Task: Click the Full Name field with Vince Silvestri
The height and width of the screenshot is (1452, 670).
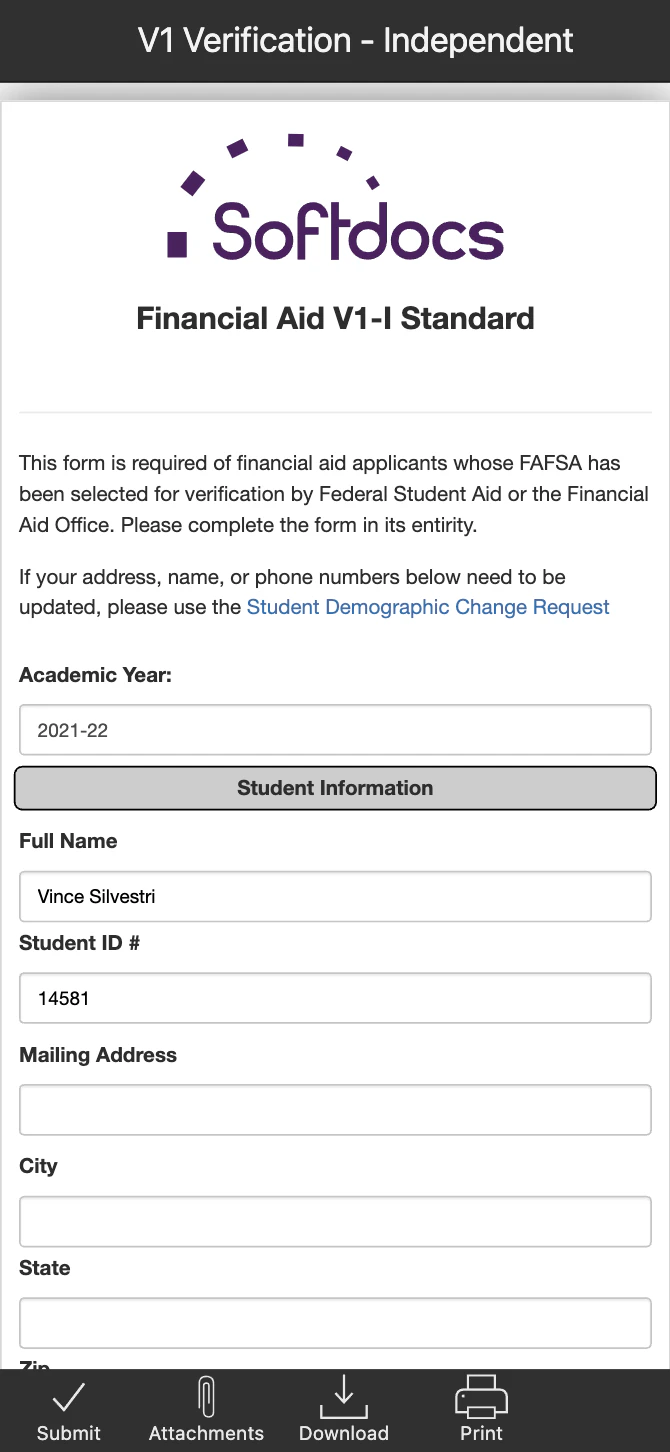Action: (x=335, y=896)
